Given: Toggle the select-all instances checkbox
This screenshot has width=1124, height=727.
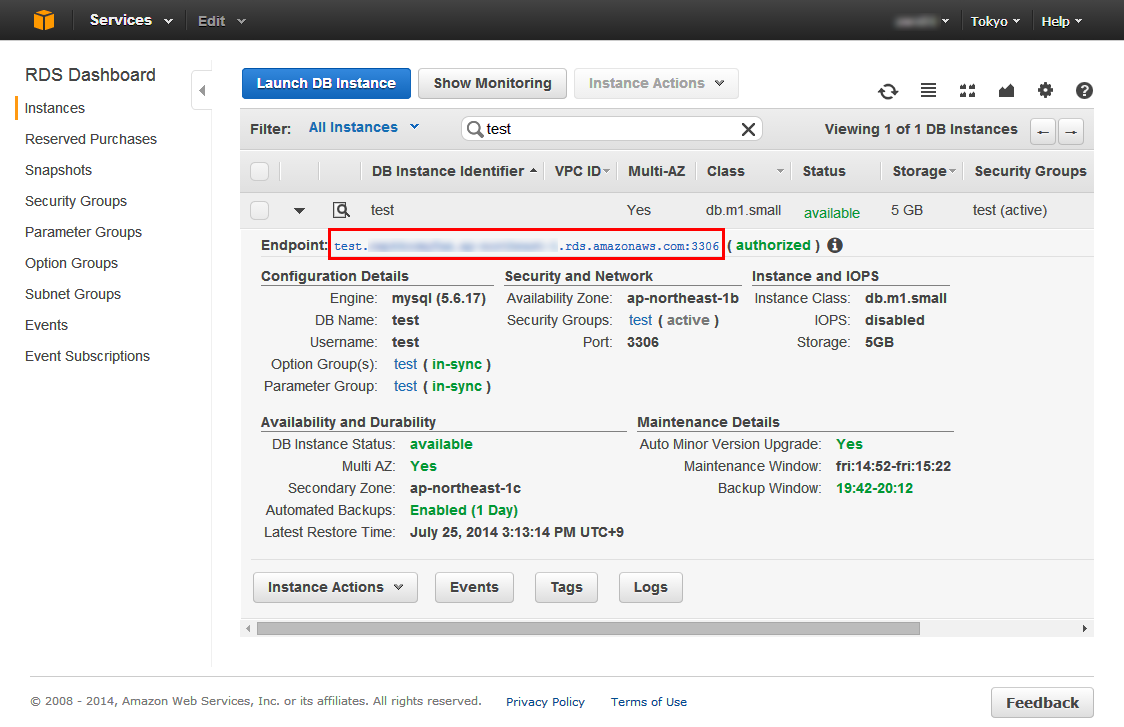Looking at the screenshot, I should pyautogui.click(x=259, y=171).
